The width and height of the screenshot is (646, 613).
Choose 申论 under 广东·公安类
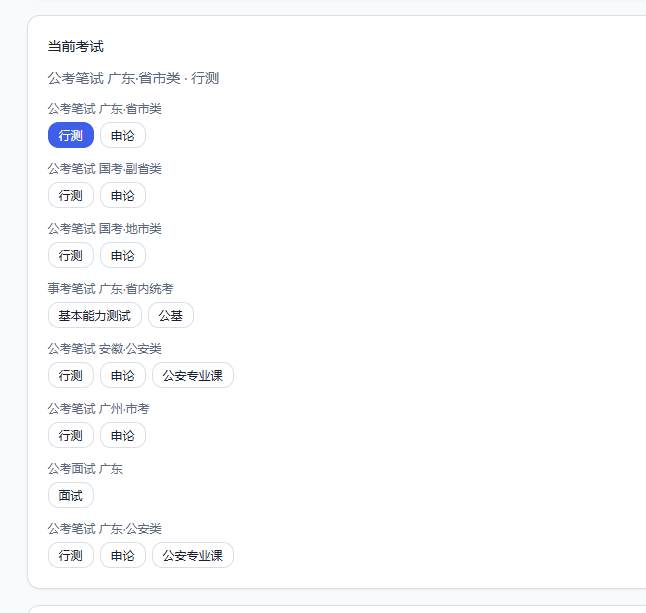tap(123, 555)
